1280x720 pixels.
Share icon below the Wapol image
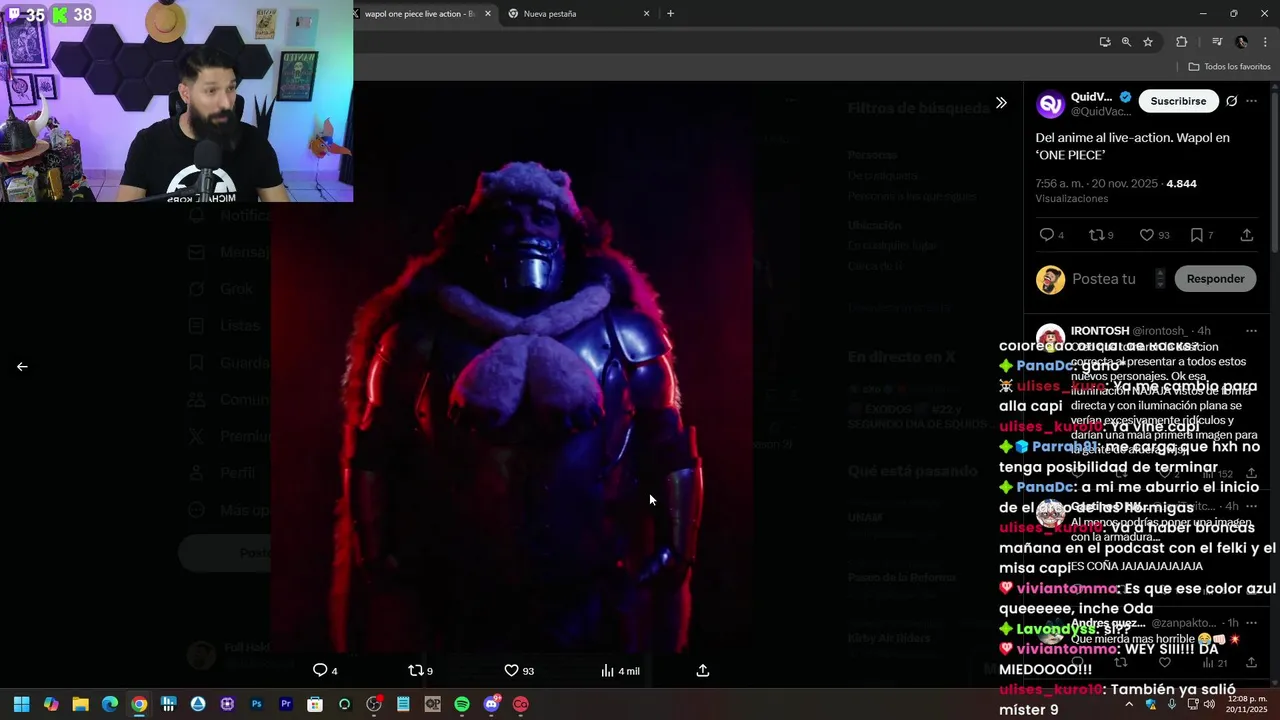pos(703,670)
